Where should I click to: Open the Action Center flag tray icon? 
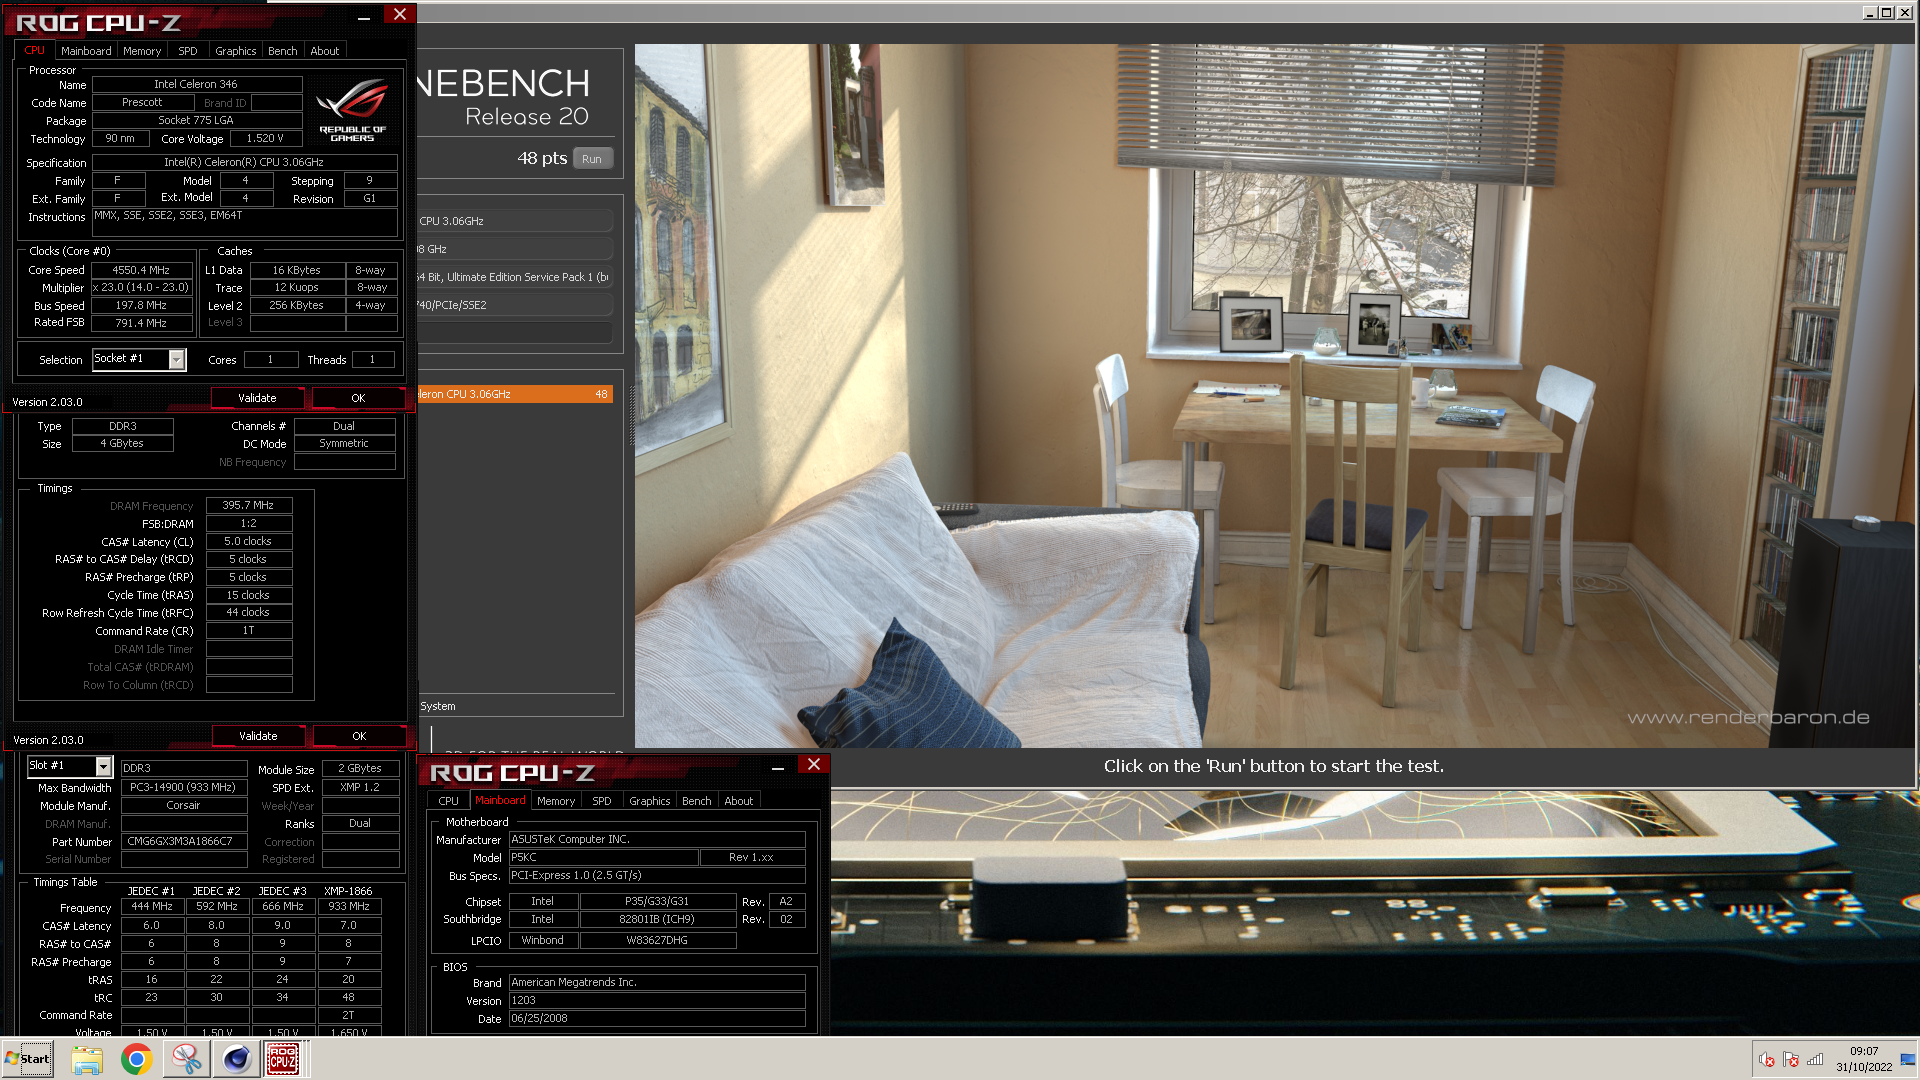click(x=1791, y=1060)
